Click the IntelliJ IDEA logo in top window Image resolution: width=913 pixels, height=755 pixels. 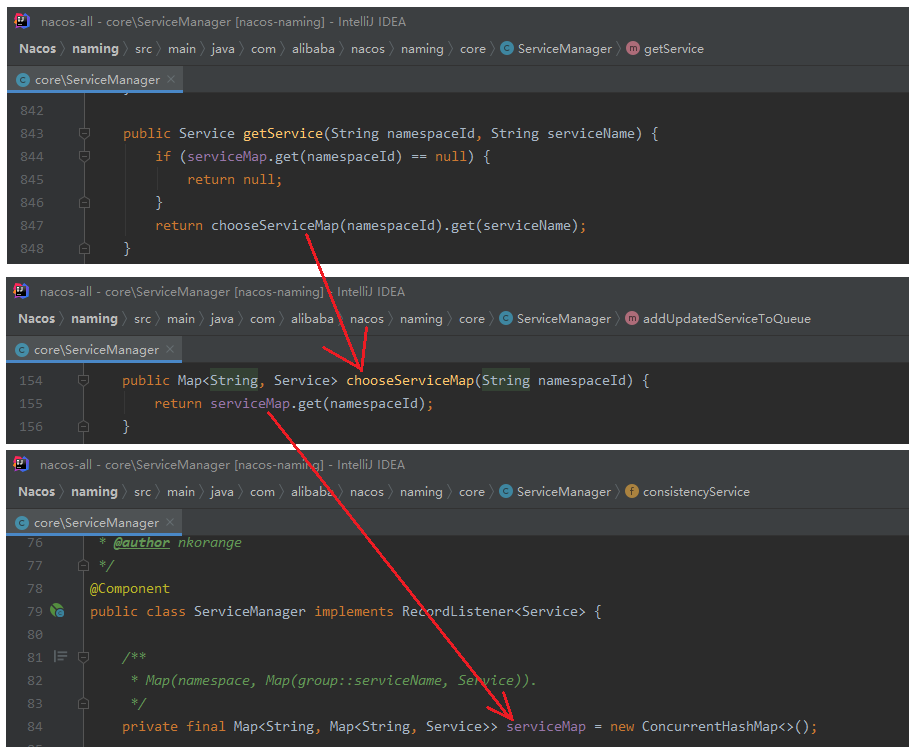click(22, 21)
